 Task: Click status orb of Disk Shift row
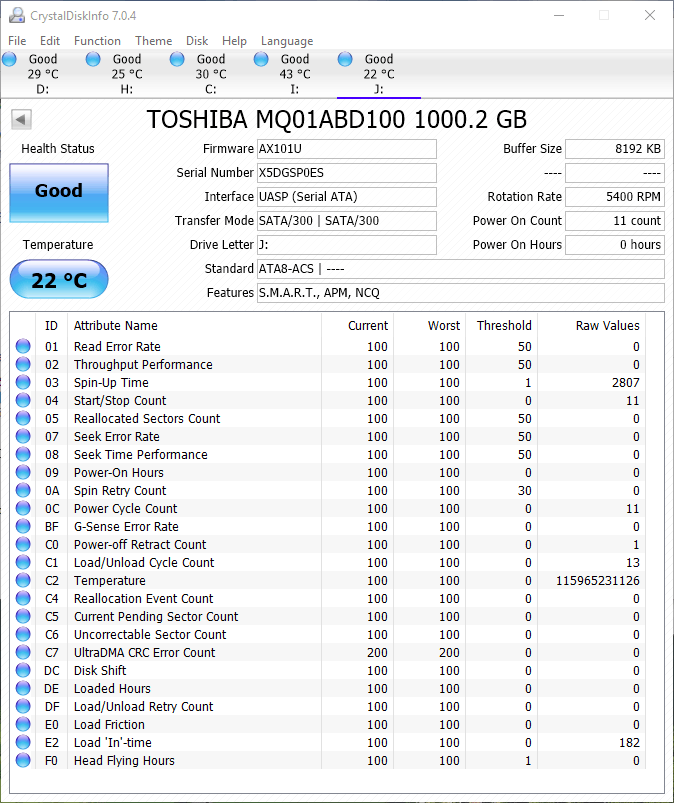click(x=23, y=670)
